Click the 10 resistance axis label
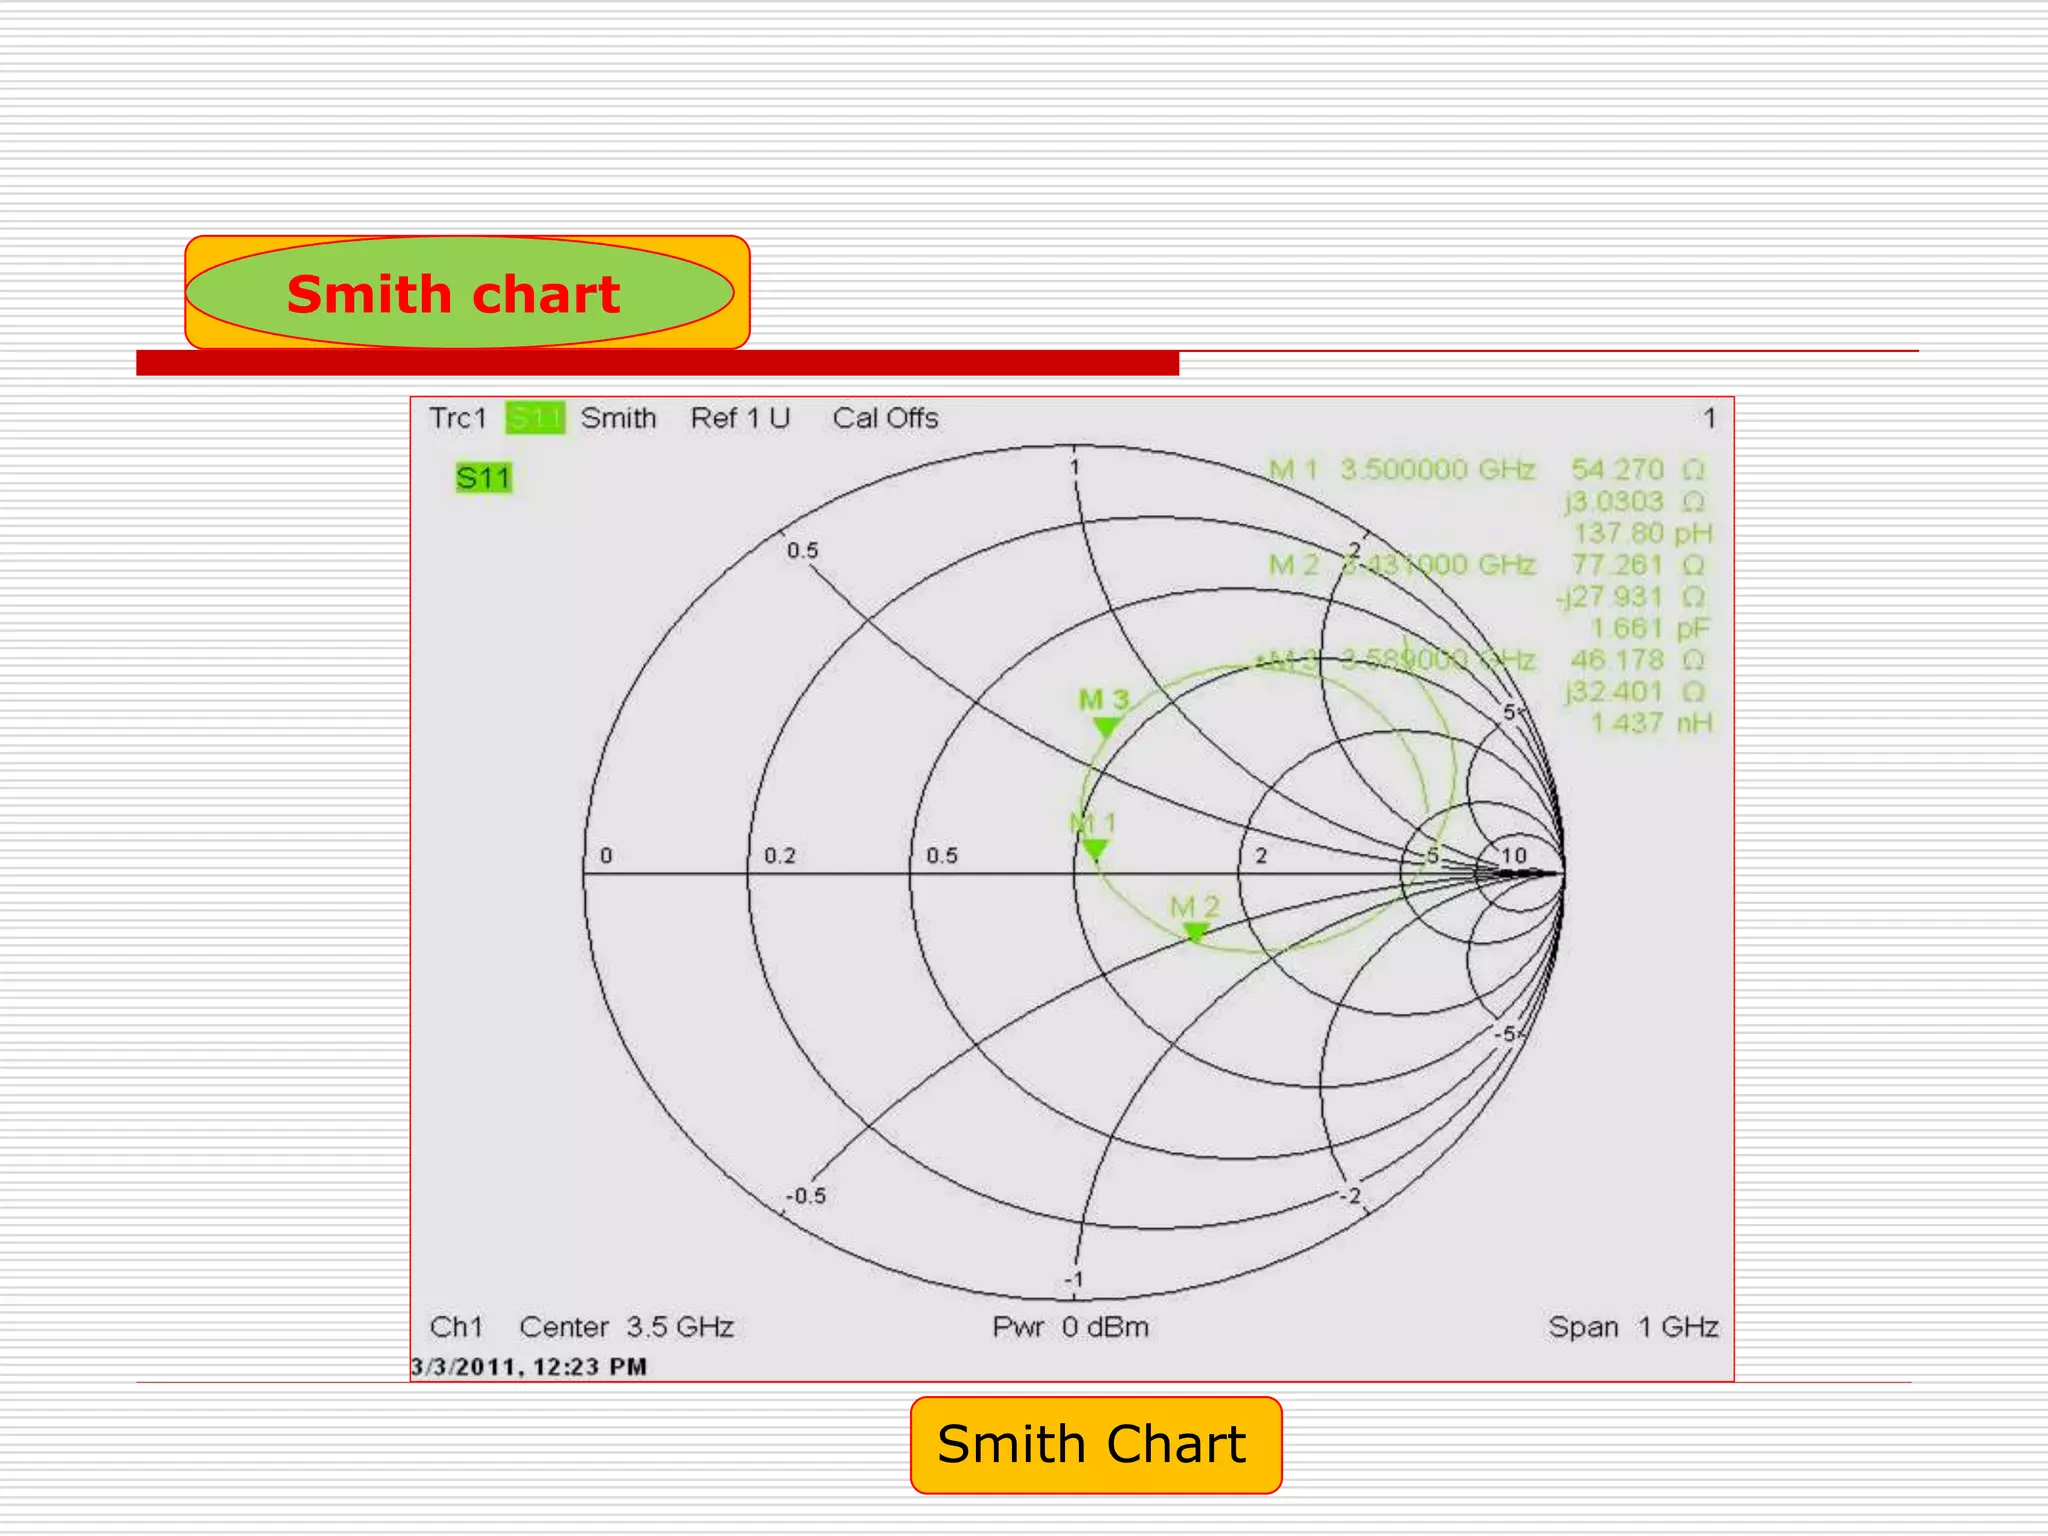Image resolution: width=2048 pixels, height=1536 pixels. pos(1514,856)
